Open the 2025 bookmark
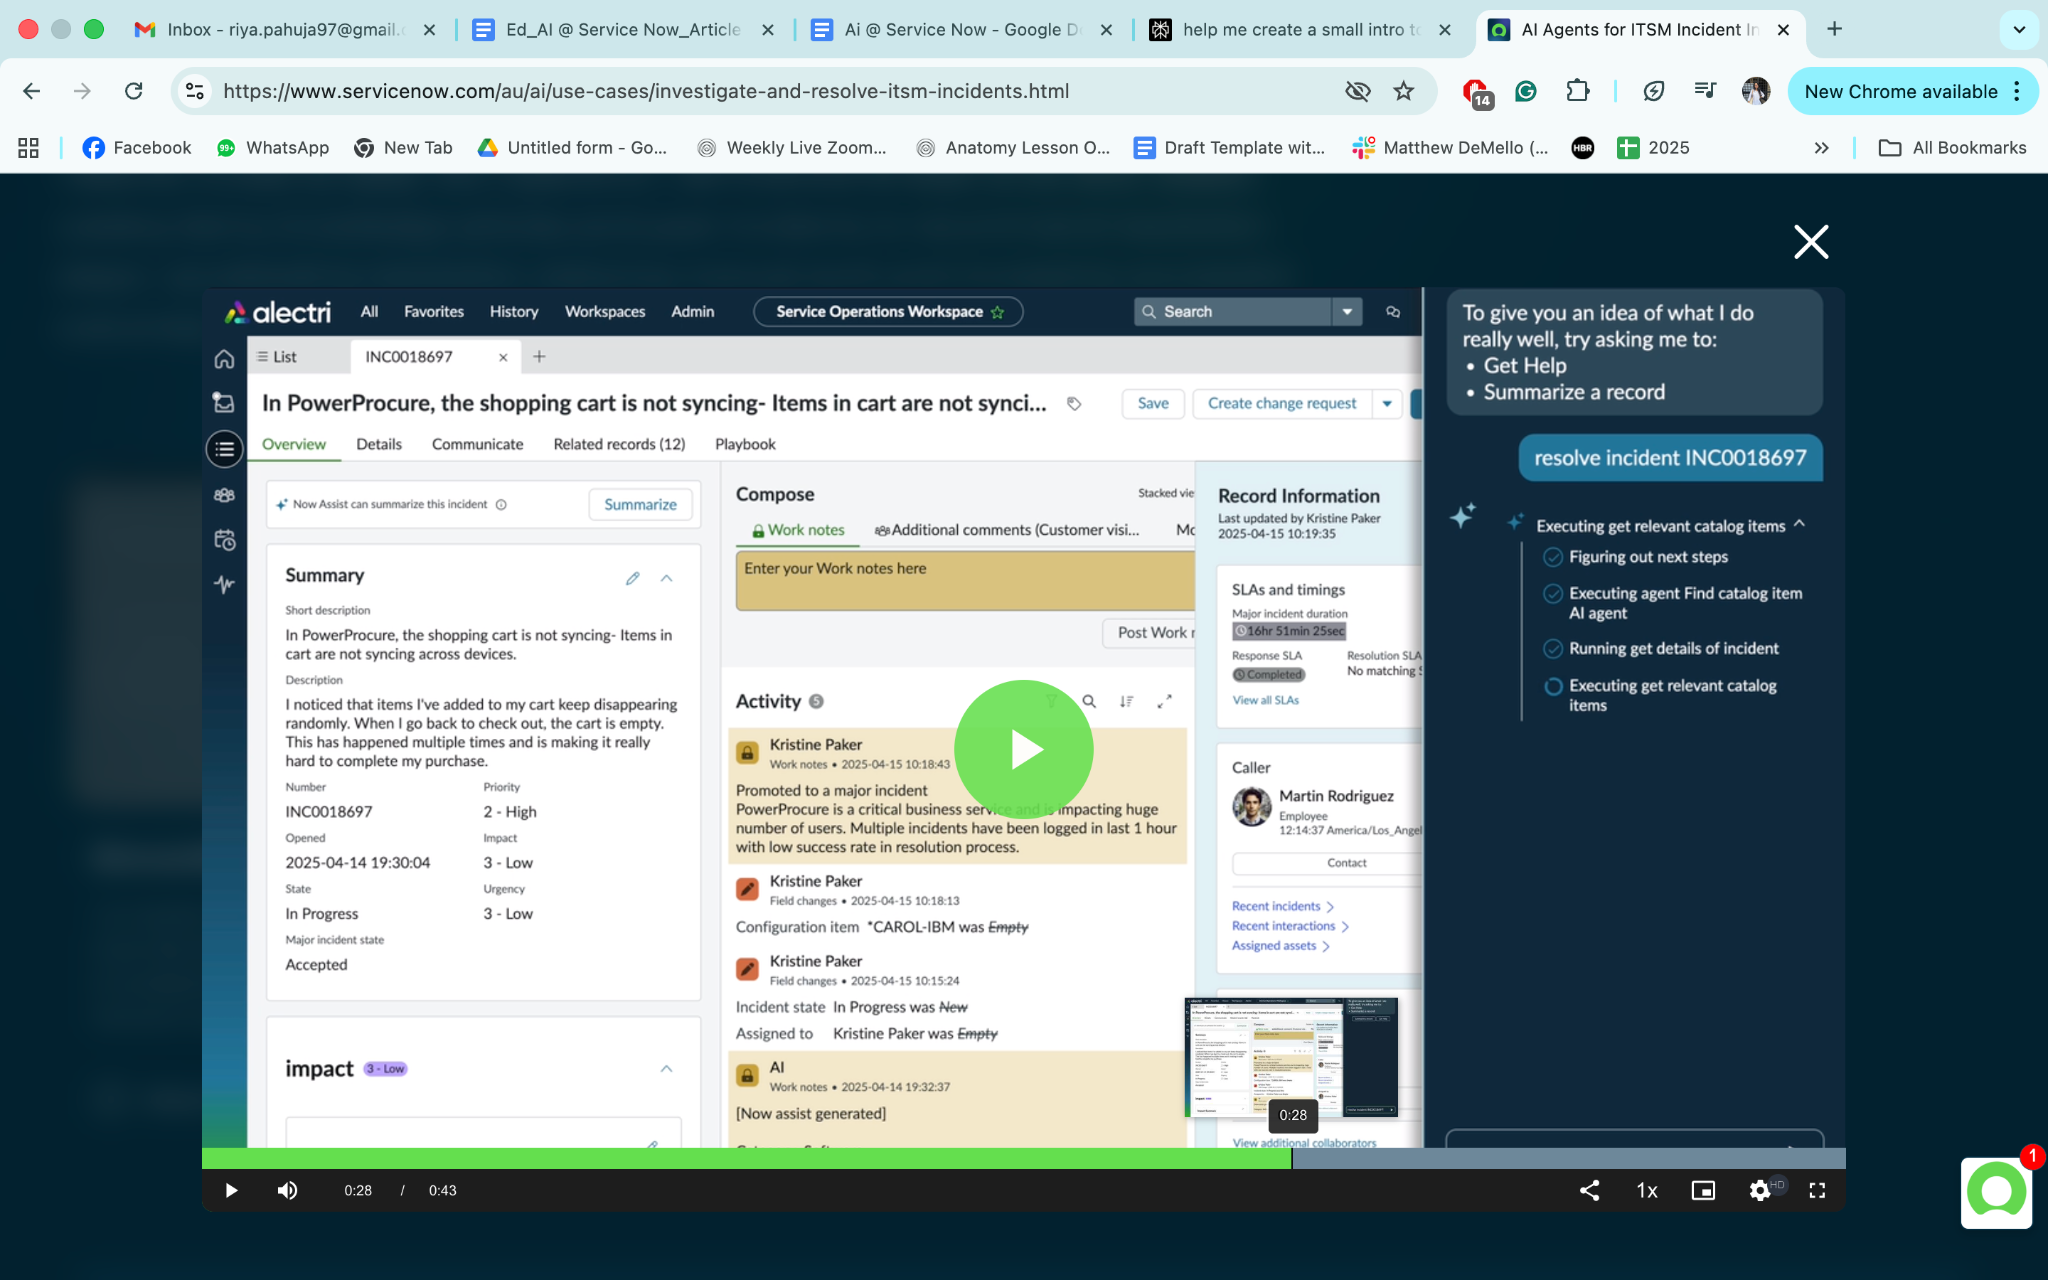The image size is (2048, 1280). 1654,148
